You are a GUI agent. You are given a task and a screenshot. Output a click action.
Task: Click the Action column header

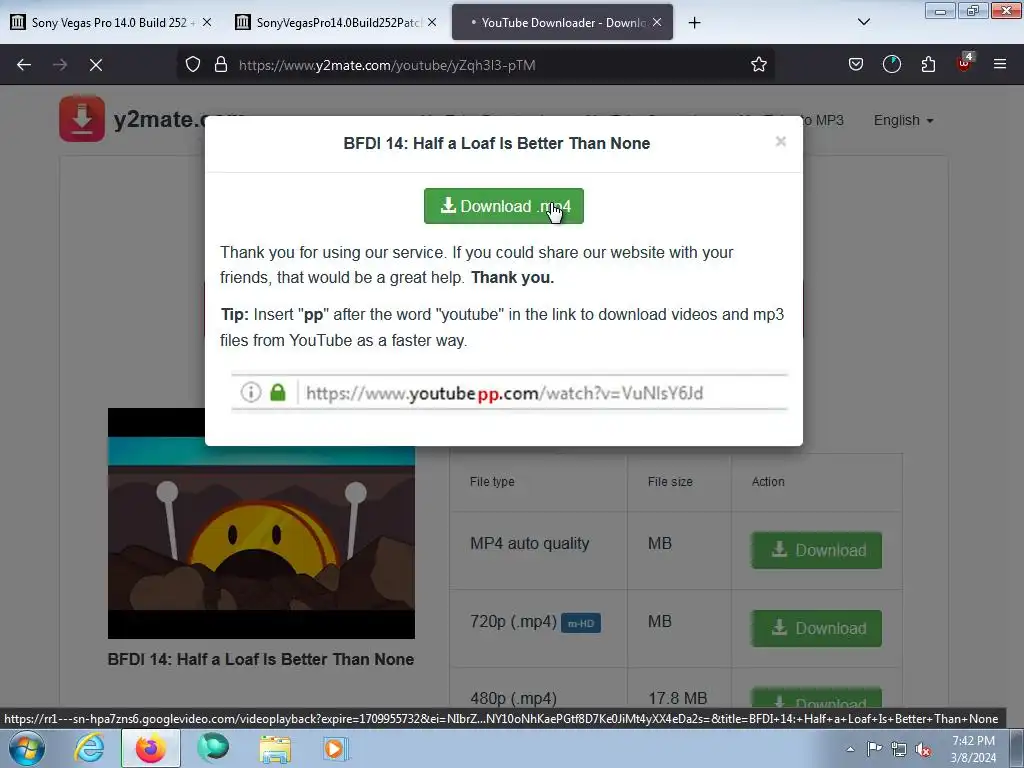coord(768,482)
